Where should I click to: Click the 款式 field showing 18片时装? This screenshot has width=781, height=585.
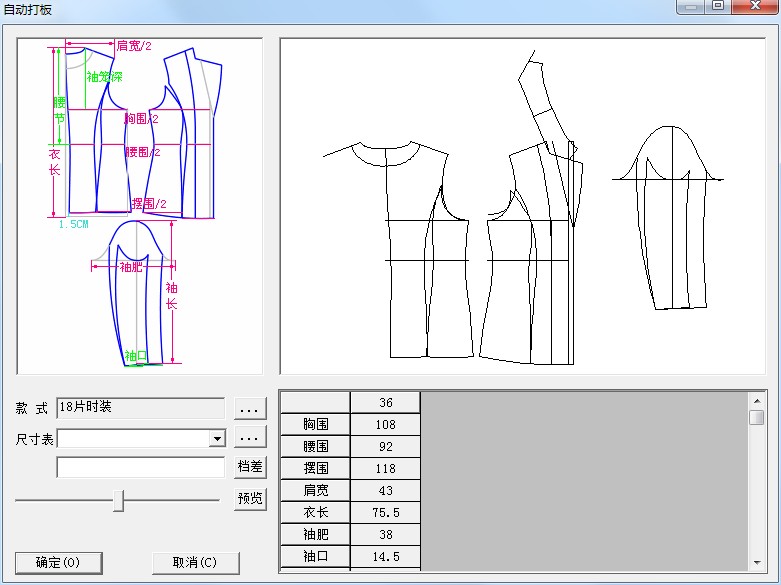click(140, 408)
